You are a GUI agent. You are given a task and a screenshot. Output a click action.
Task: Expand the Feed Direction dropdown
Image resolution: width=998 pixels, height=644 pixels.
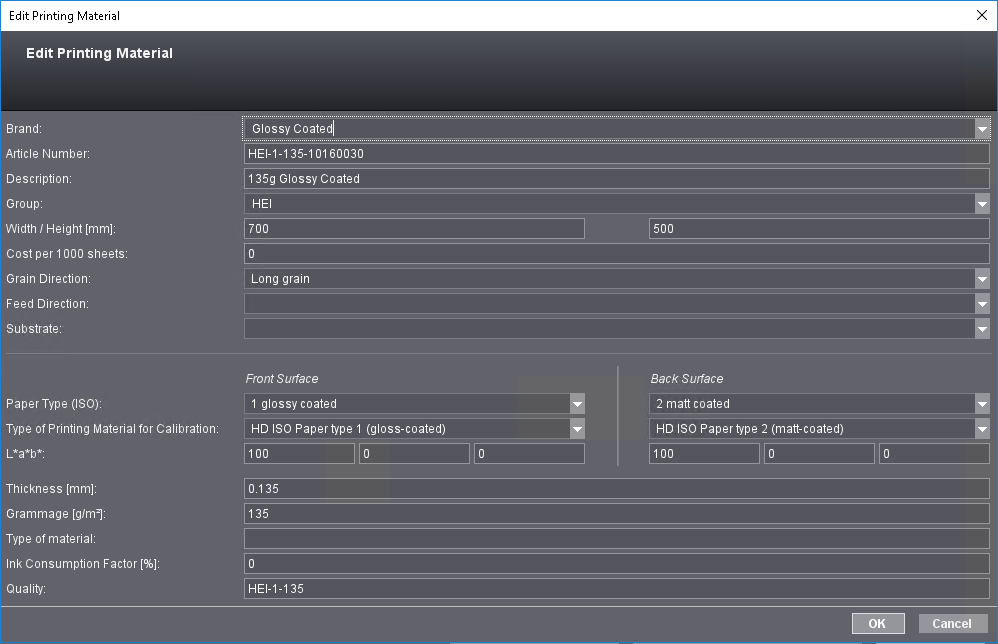point(982,304)
